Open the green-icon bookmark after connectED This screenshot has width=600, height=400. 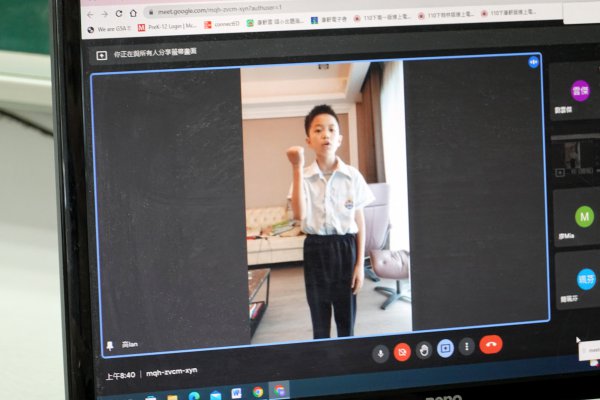click(x=275, y=22)
